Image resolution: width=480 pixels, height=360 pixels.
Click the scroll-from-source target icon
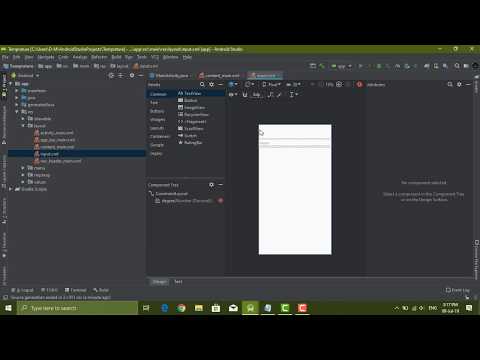click(x=111, y=76)
